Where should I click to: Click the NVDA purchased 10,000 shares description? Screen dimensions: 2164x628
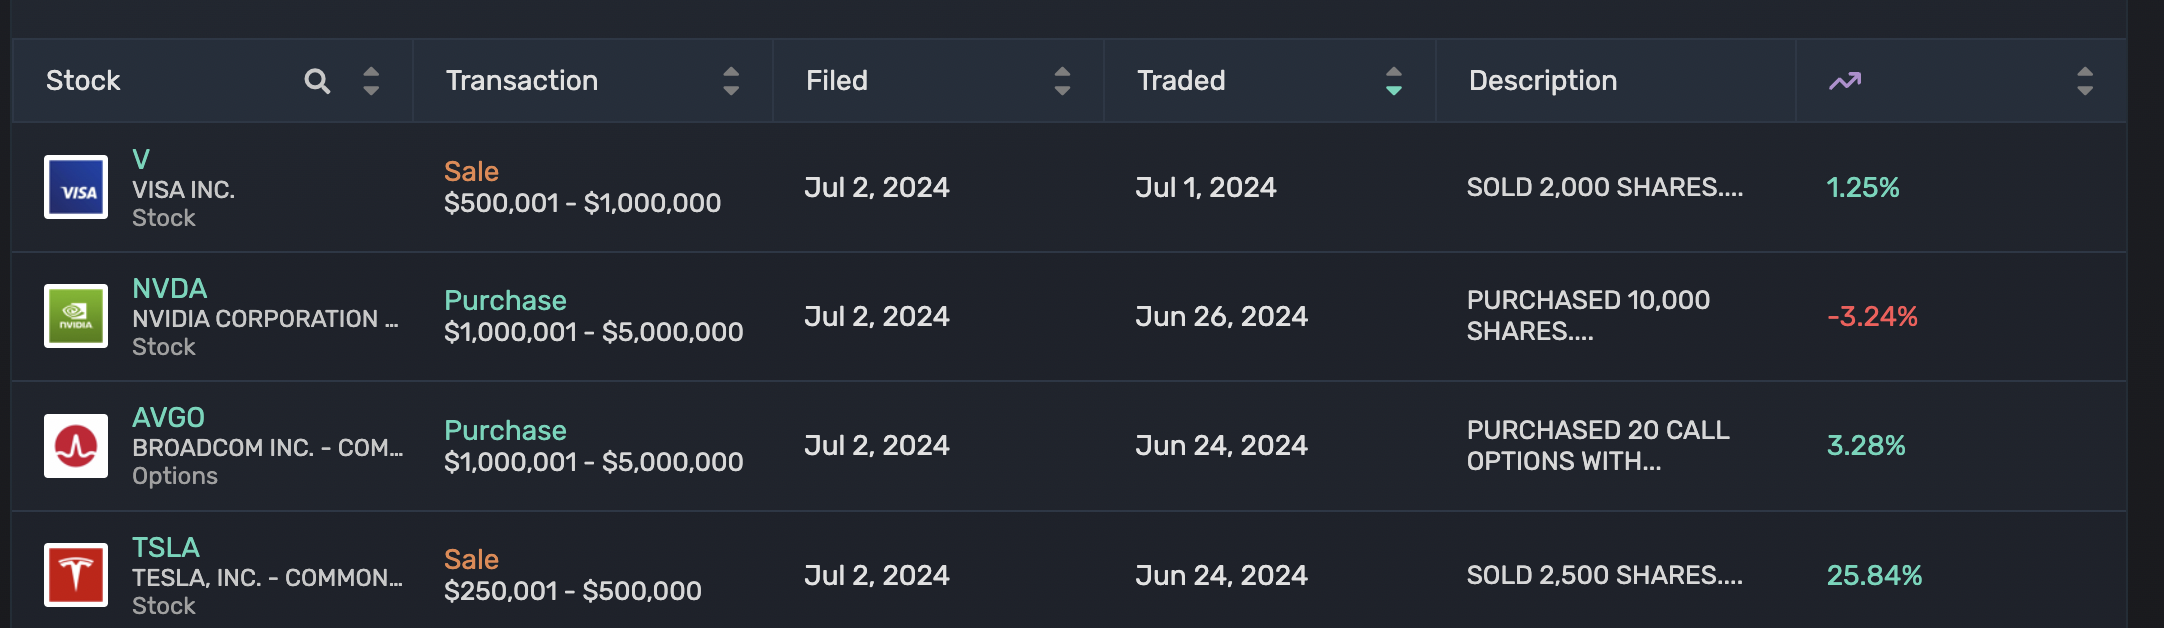pos(1588,315)
